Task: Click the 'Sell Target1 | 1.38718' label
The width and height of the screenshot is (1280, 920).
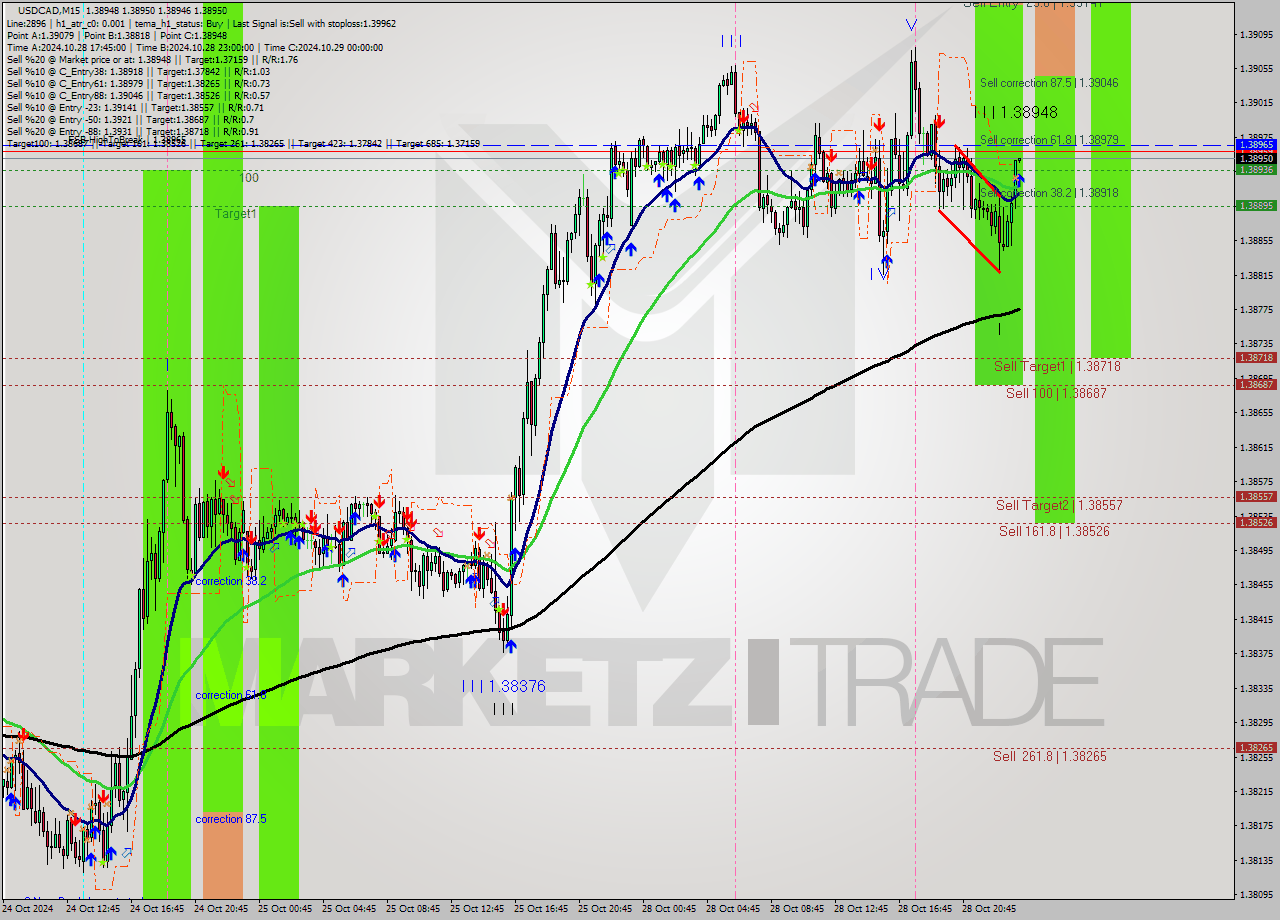Action: [x=1057, y=367]
